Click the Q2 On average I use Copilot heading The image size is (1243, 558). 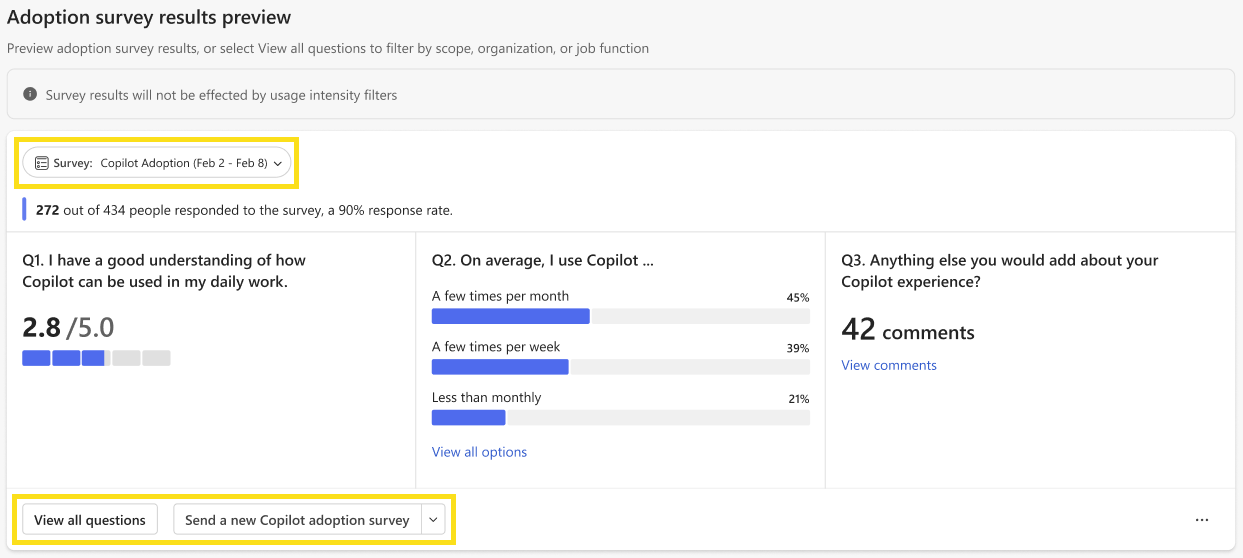pos(543,260)
